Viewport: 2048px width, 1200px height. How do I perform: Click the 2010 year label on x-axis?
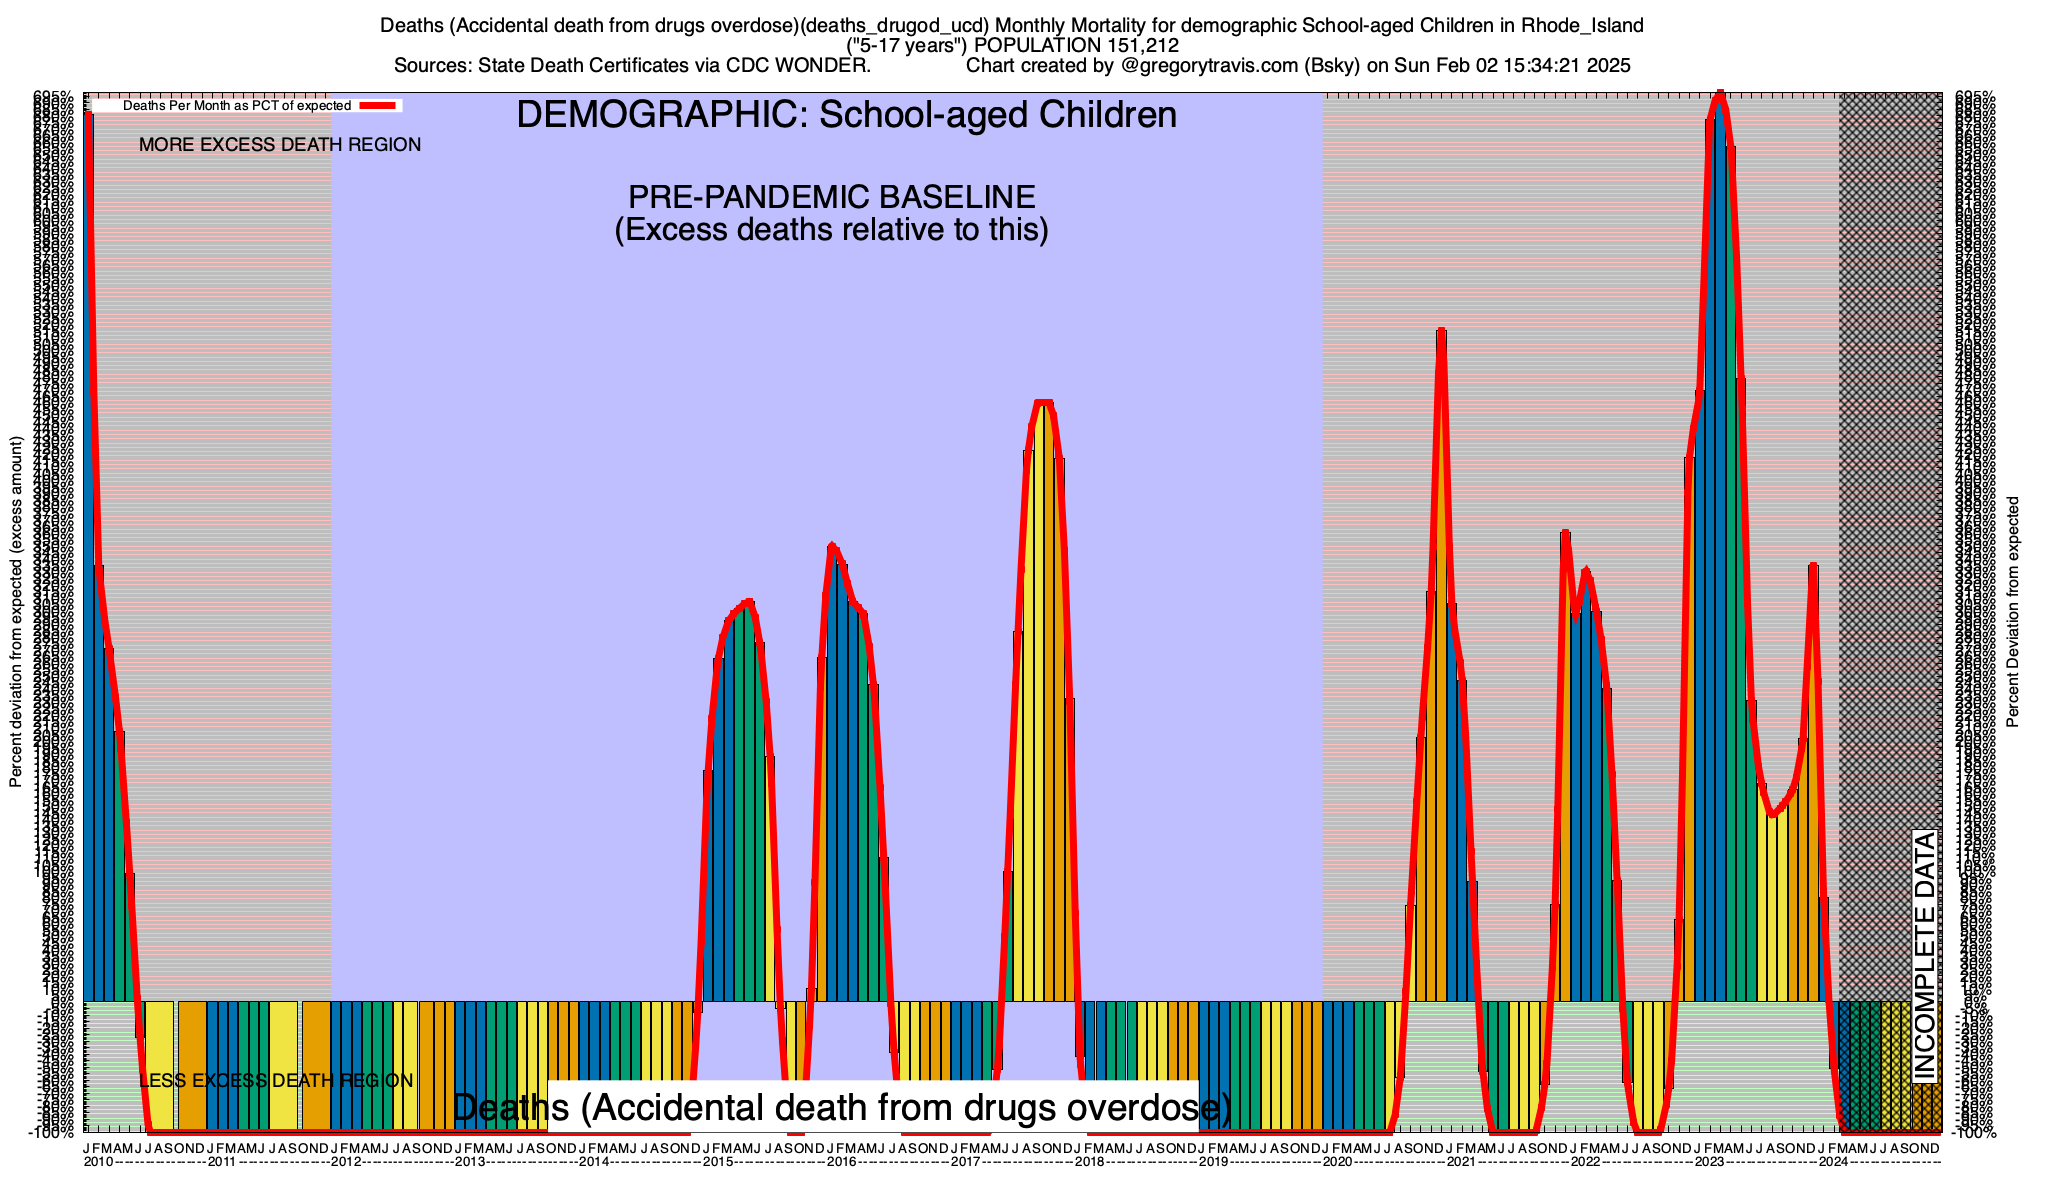pyautogui.click(x=98, y=1162)
